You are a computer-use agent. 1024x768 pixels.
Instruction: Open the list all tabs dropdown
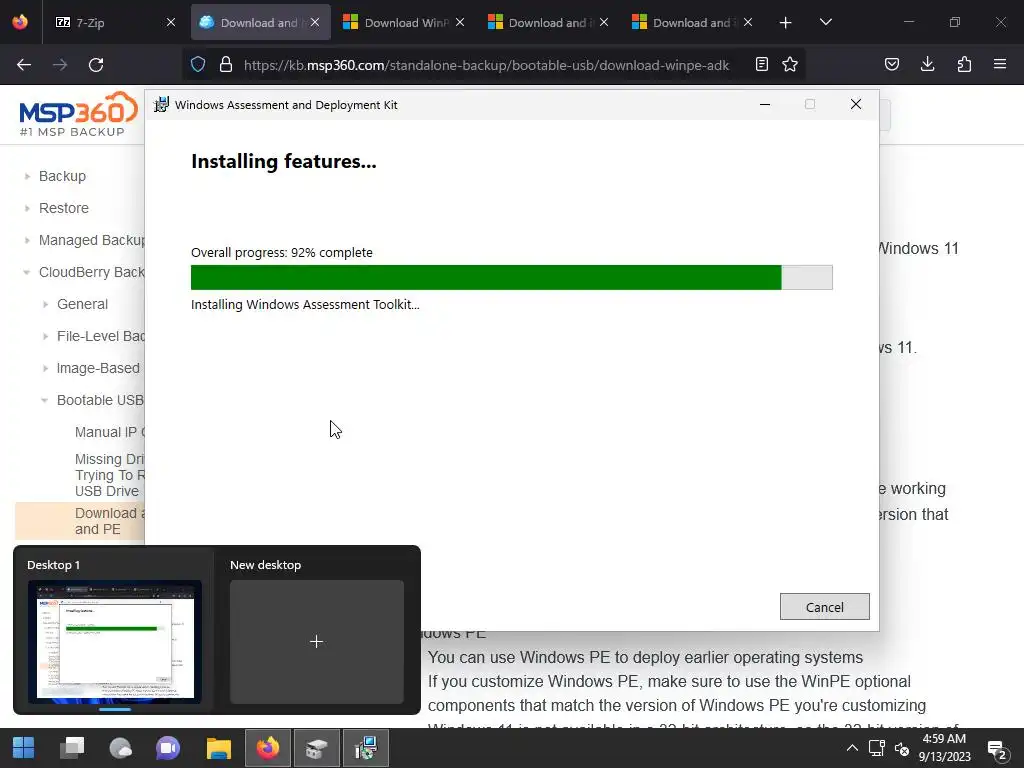click(x=825, y=22)
